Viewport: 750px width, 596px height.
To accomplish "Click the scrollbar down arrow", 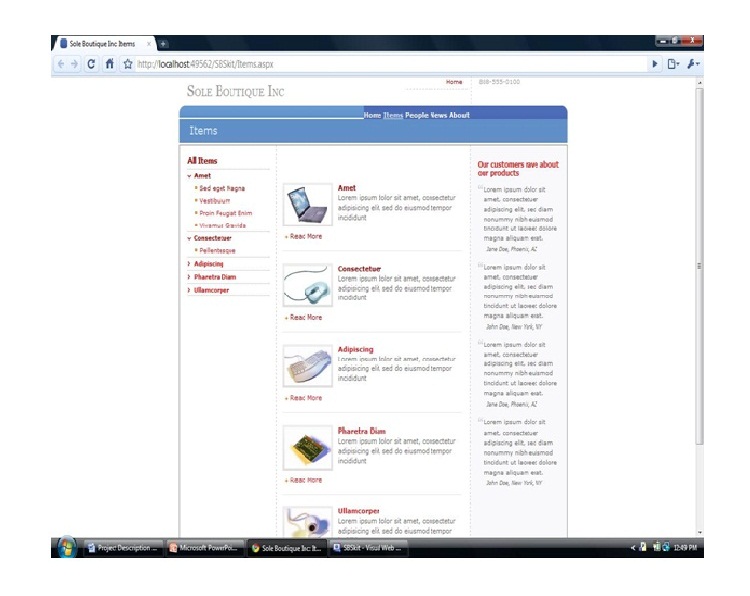I will tap(700, 532).
